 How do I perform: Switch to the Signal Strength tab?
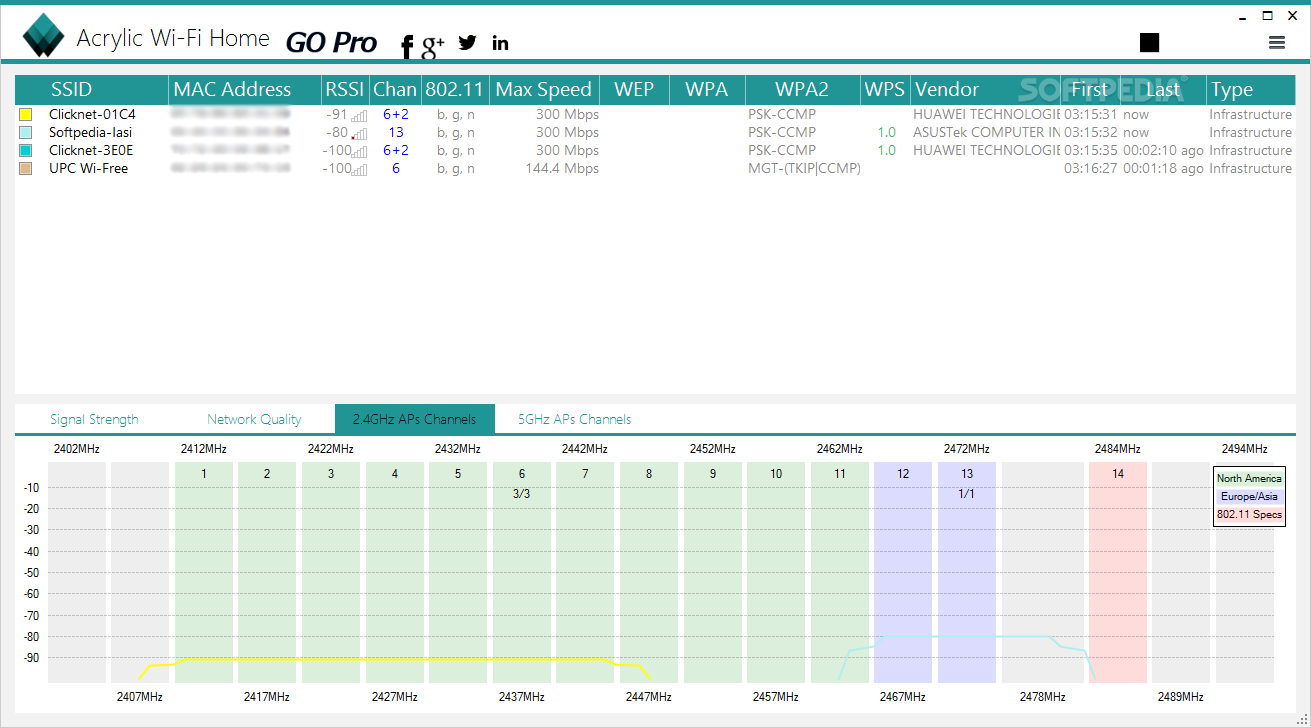94,419
